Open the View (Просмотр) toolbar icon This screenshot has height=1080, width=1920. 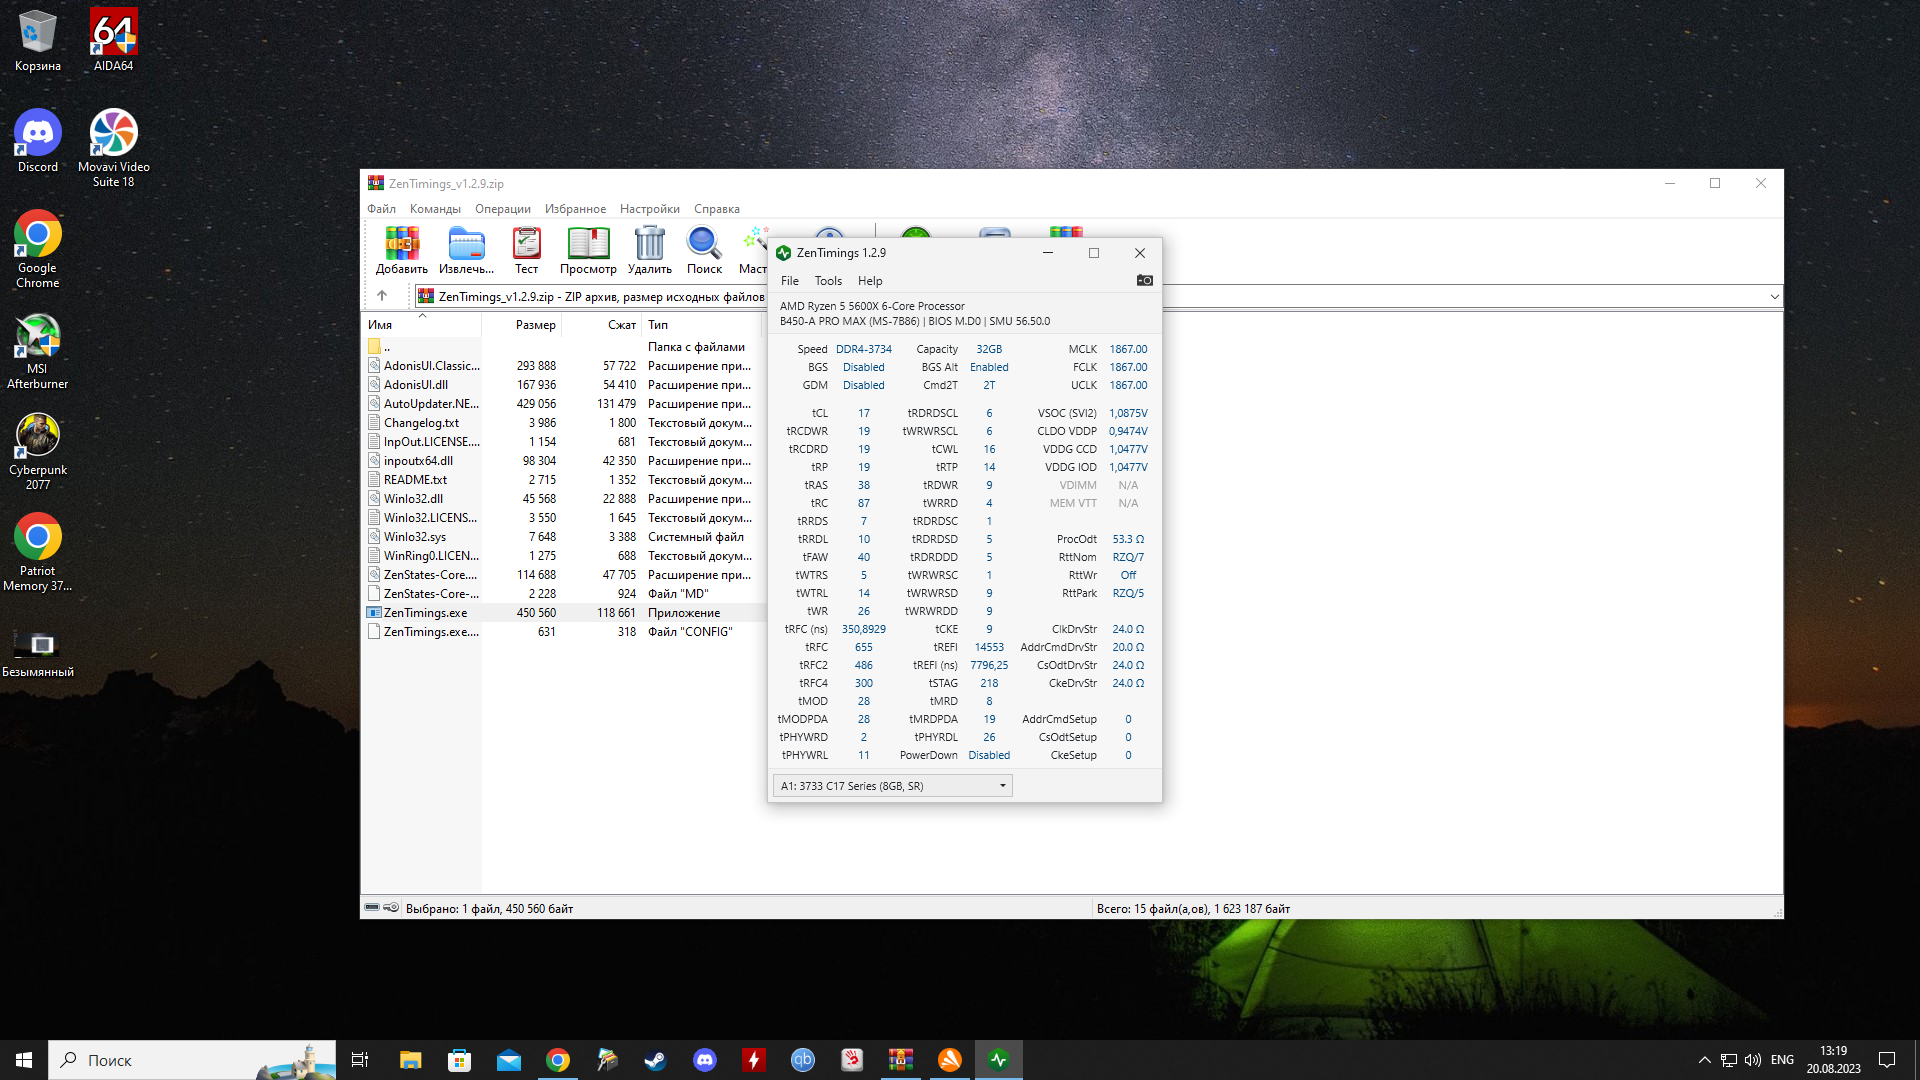pyautogui.click(x=588, y=244)
